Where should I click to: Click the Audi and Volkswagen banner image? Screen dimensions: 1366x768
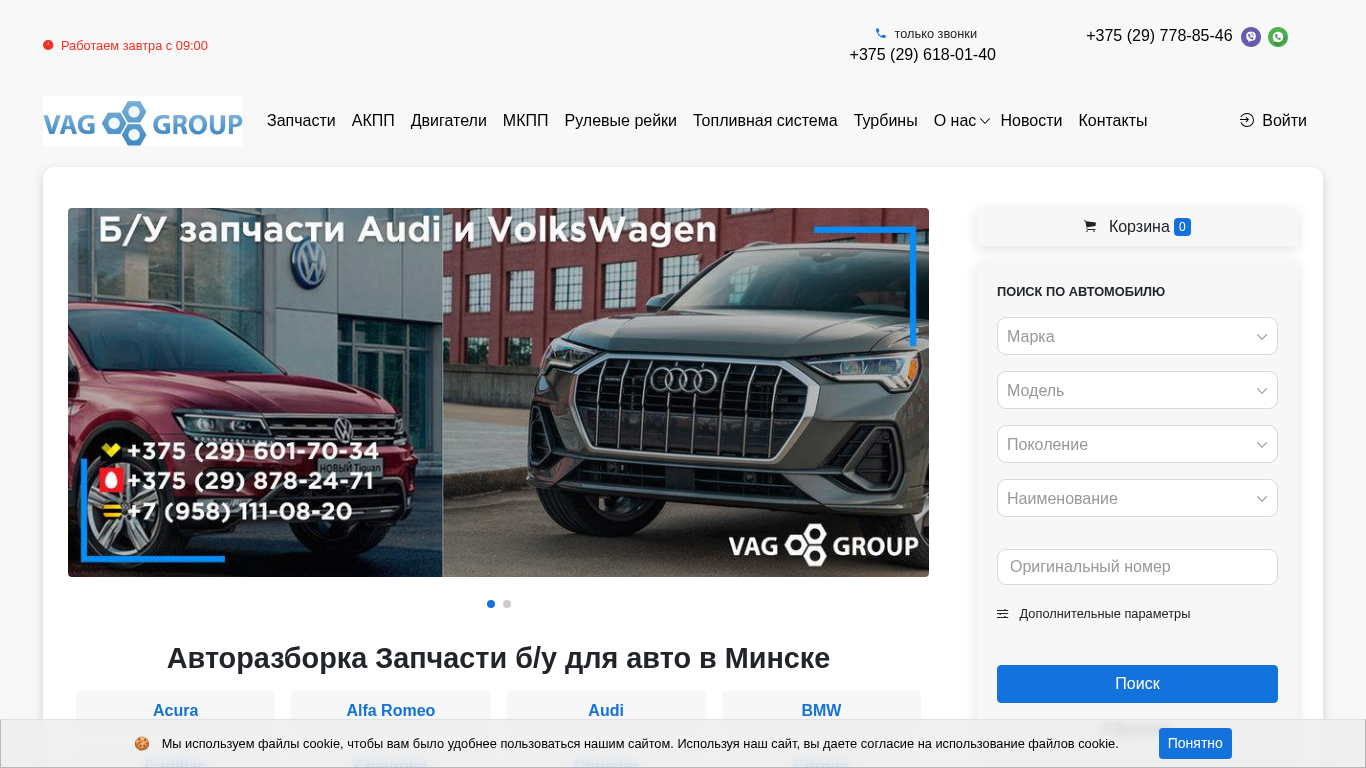click(x=498, y=392)
